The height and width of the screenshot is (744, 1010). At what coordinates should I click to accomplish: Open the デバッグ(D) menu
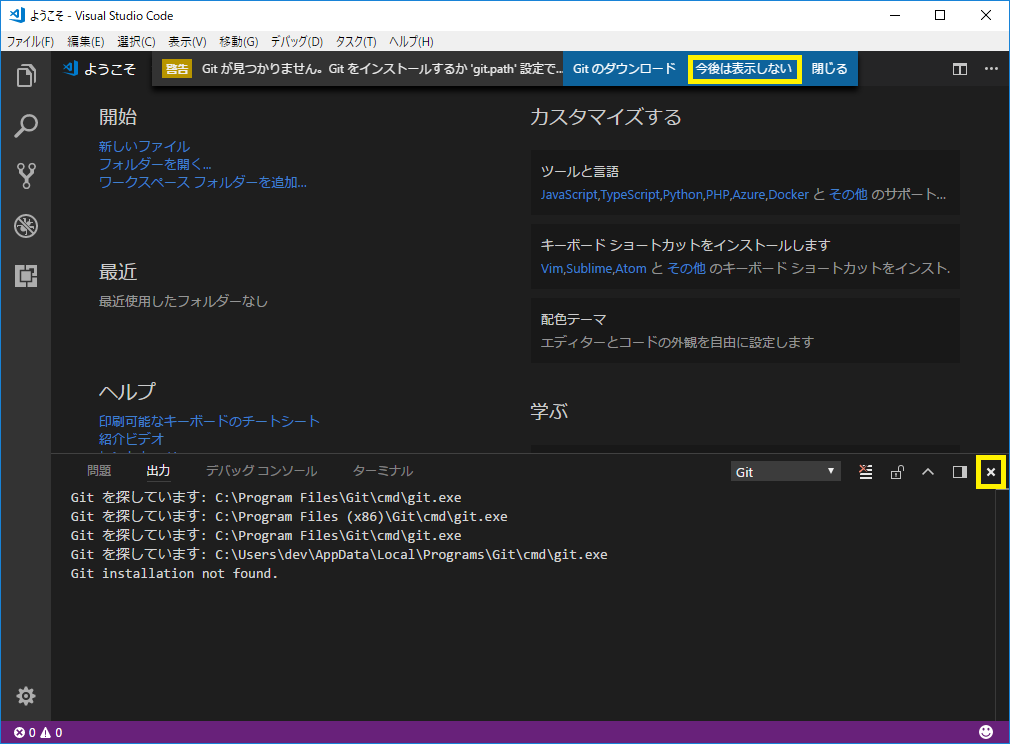pos(296,42)
